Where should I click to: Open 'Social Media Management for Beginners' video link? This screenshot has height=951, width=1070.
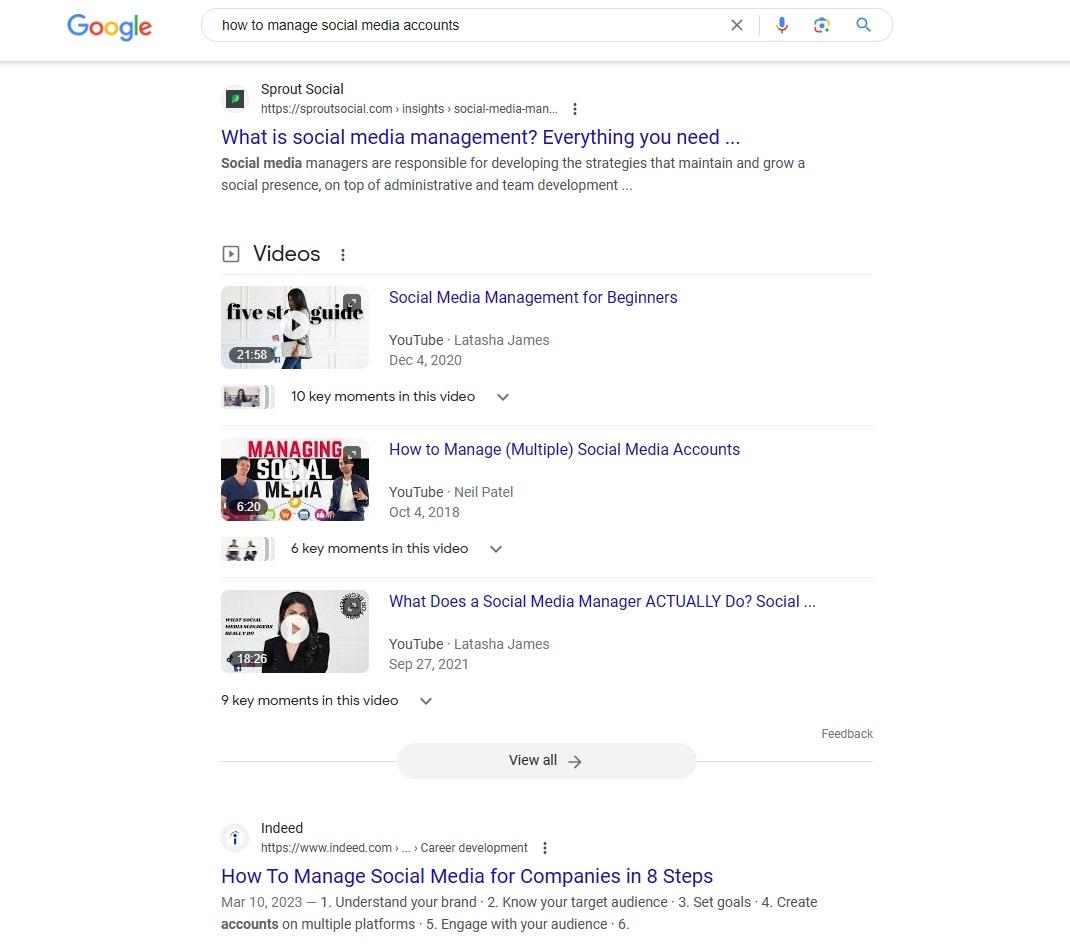[533, 297]
